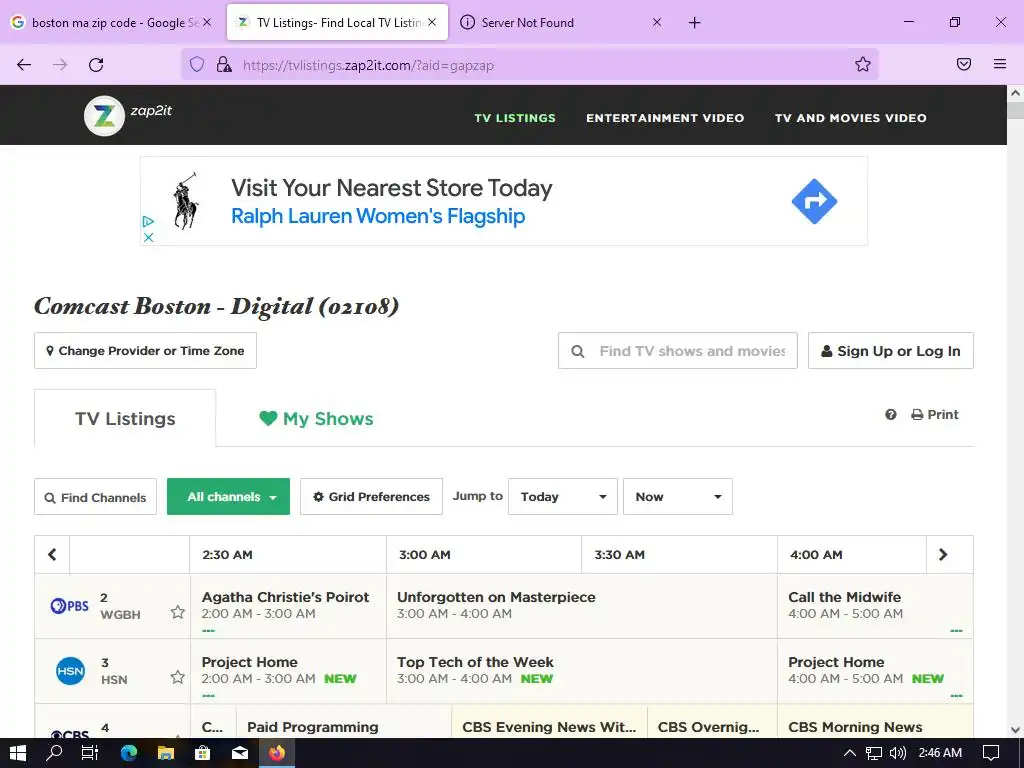1024x768 pixels.
Task: Open the Today day dropdown
Action: tap(563, 497)
